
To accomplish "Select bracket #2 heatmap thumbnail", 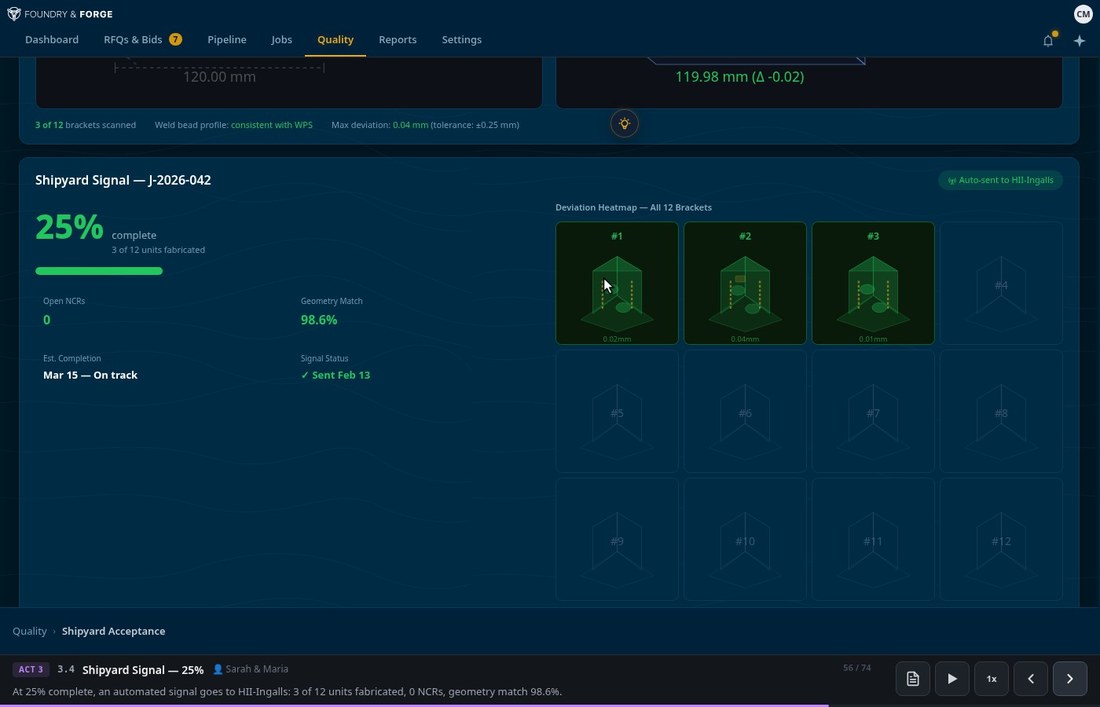I will [x=745, y=283].
